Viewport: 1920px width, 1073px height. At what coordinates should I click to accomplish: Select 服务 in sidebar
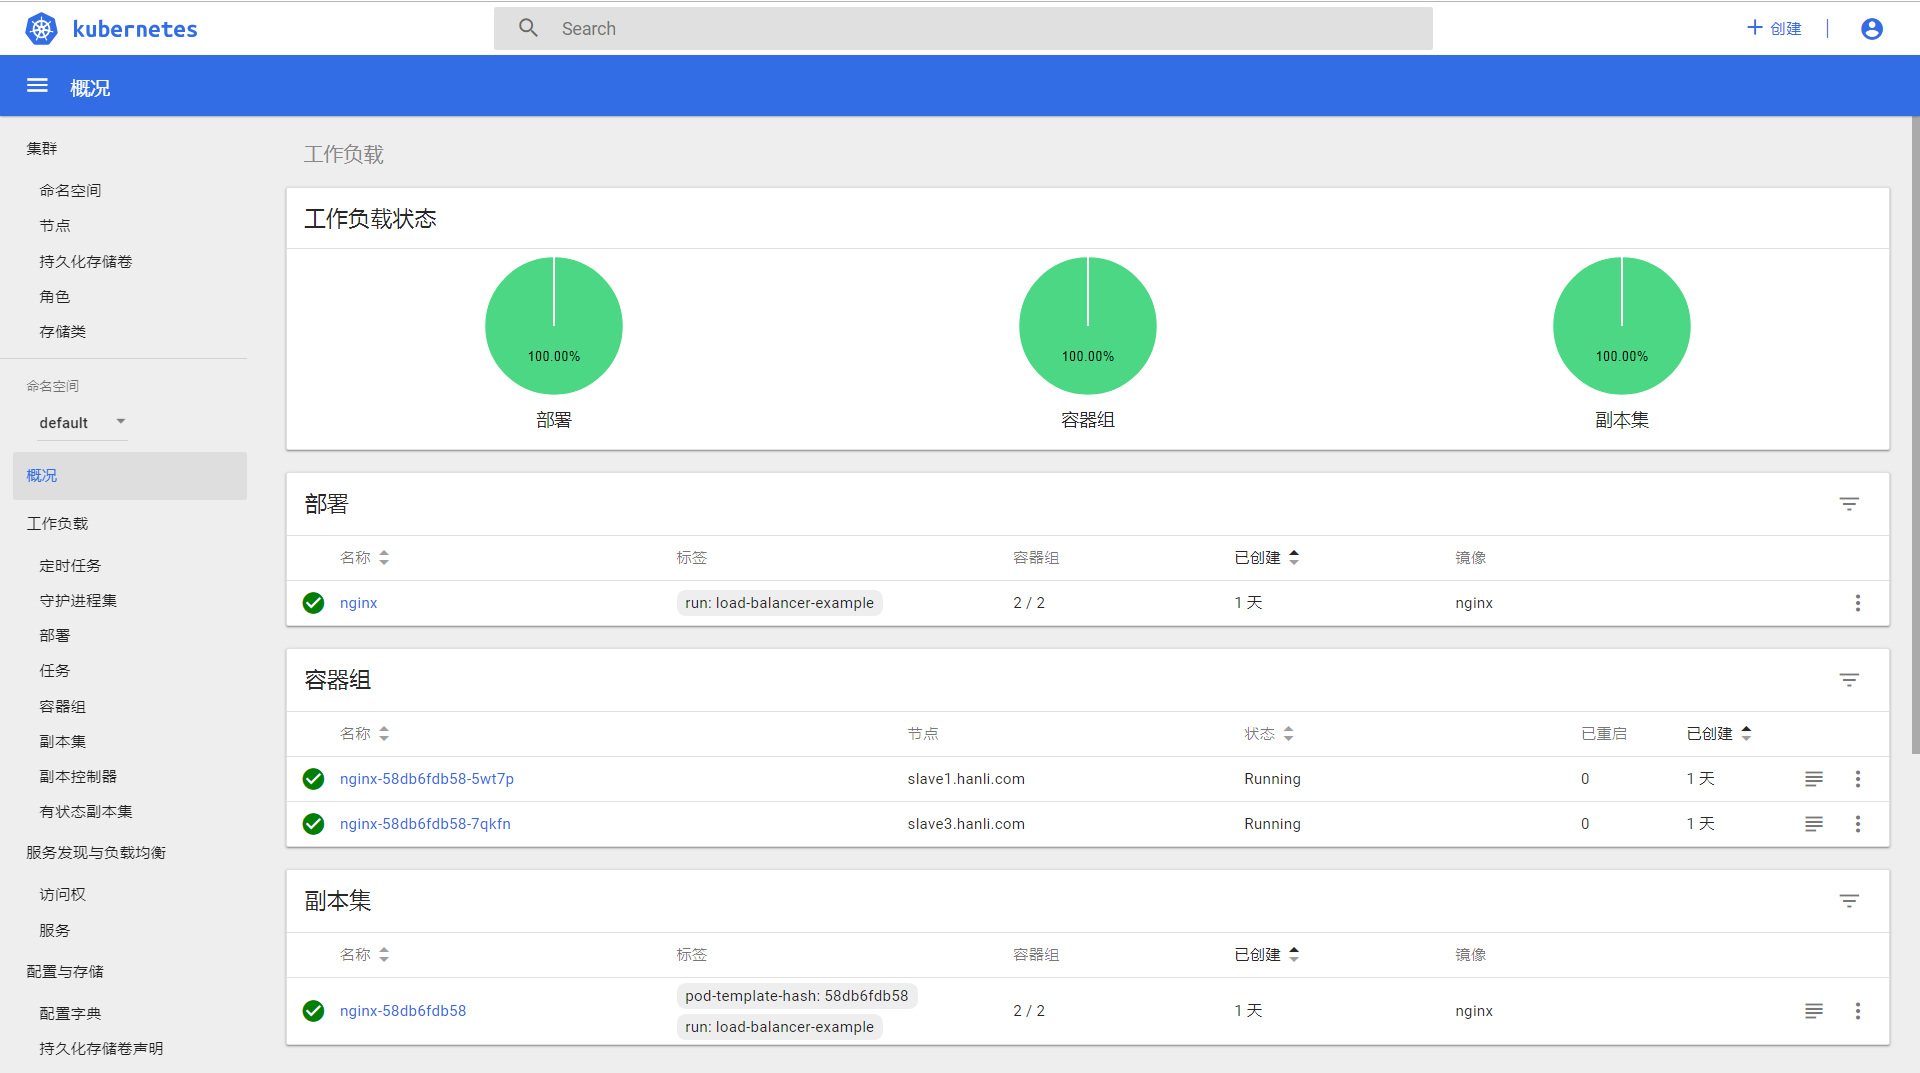click(55, 931)
